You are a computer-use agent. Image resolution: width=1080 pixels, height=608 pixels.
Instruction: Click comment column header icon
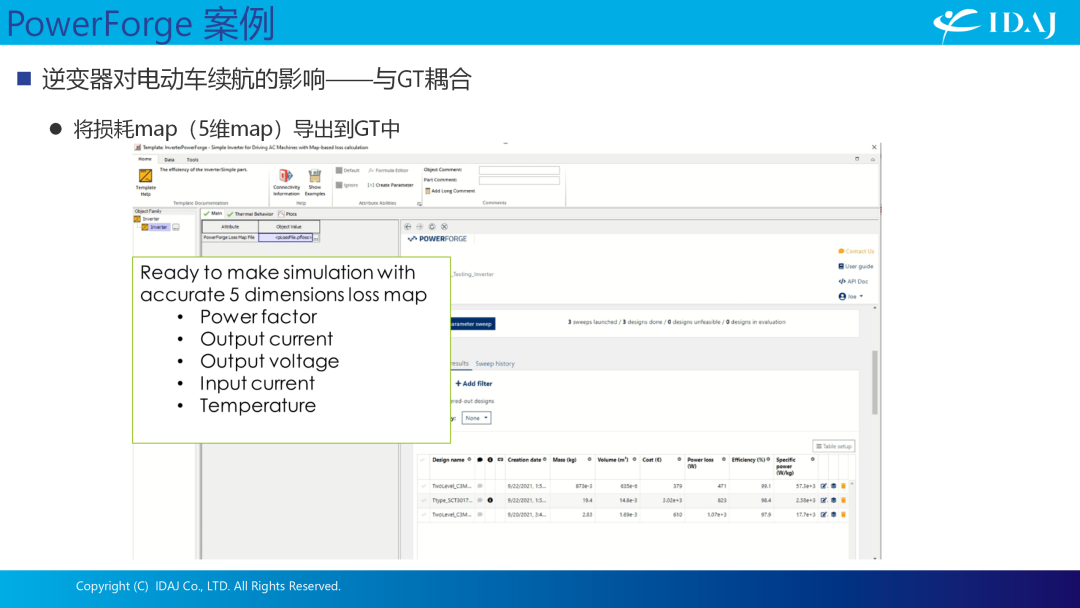(x=480, y=460)
